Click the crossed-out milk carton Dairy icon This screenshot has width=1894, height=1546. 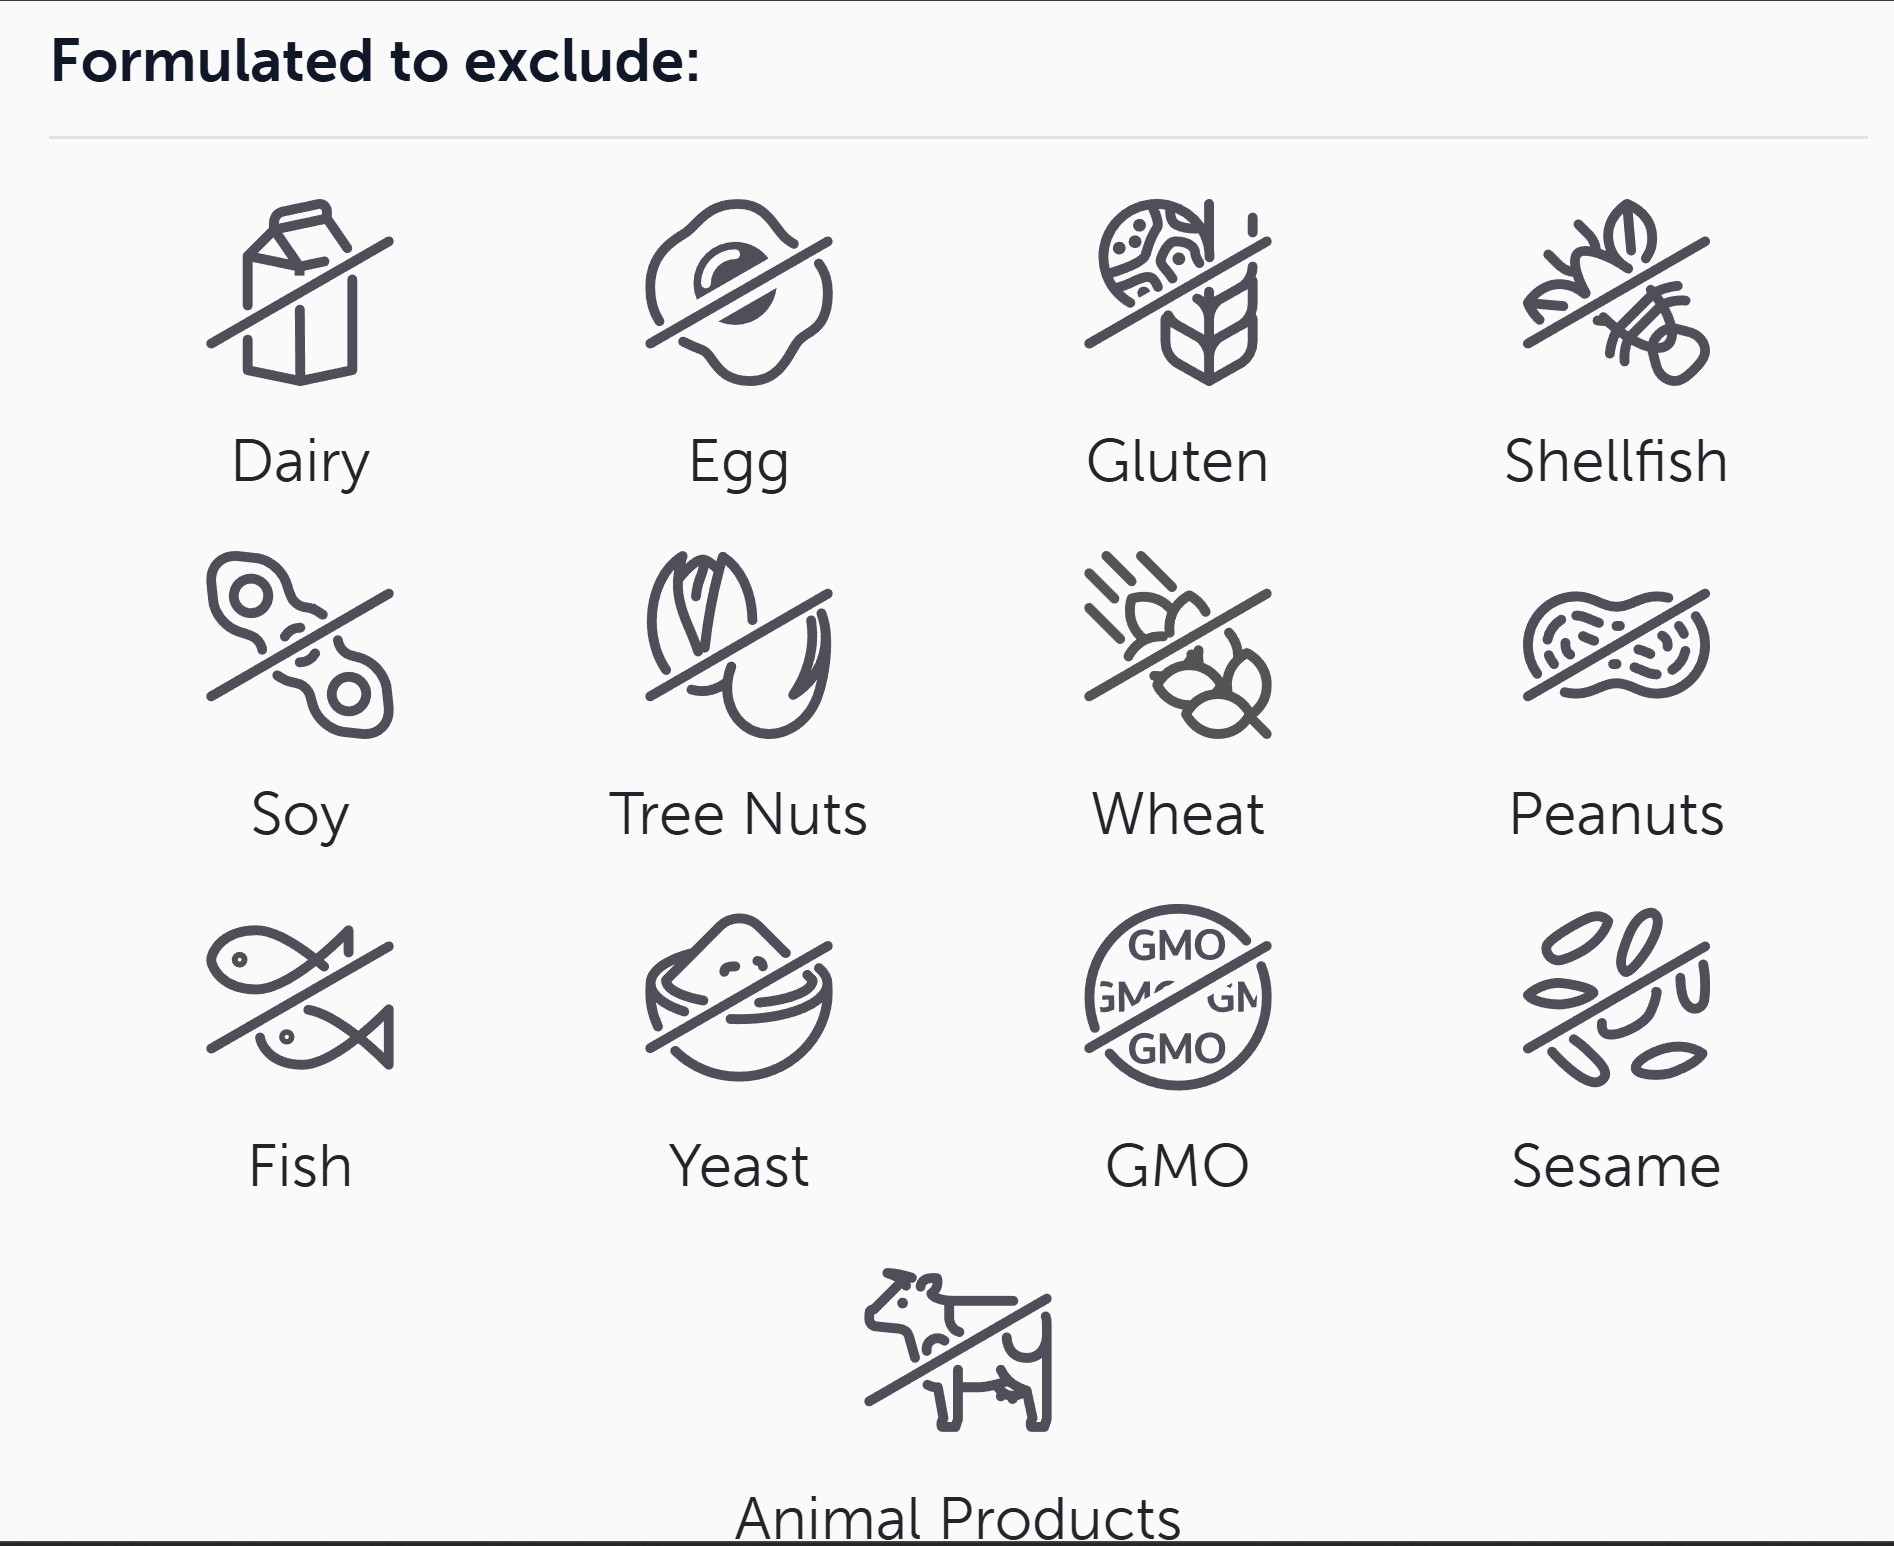pos(300,292)
